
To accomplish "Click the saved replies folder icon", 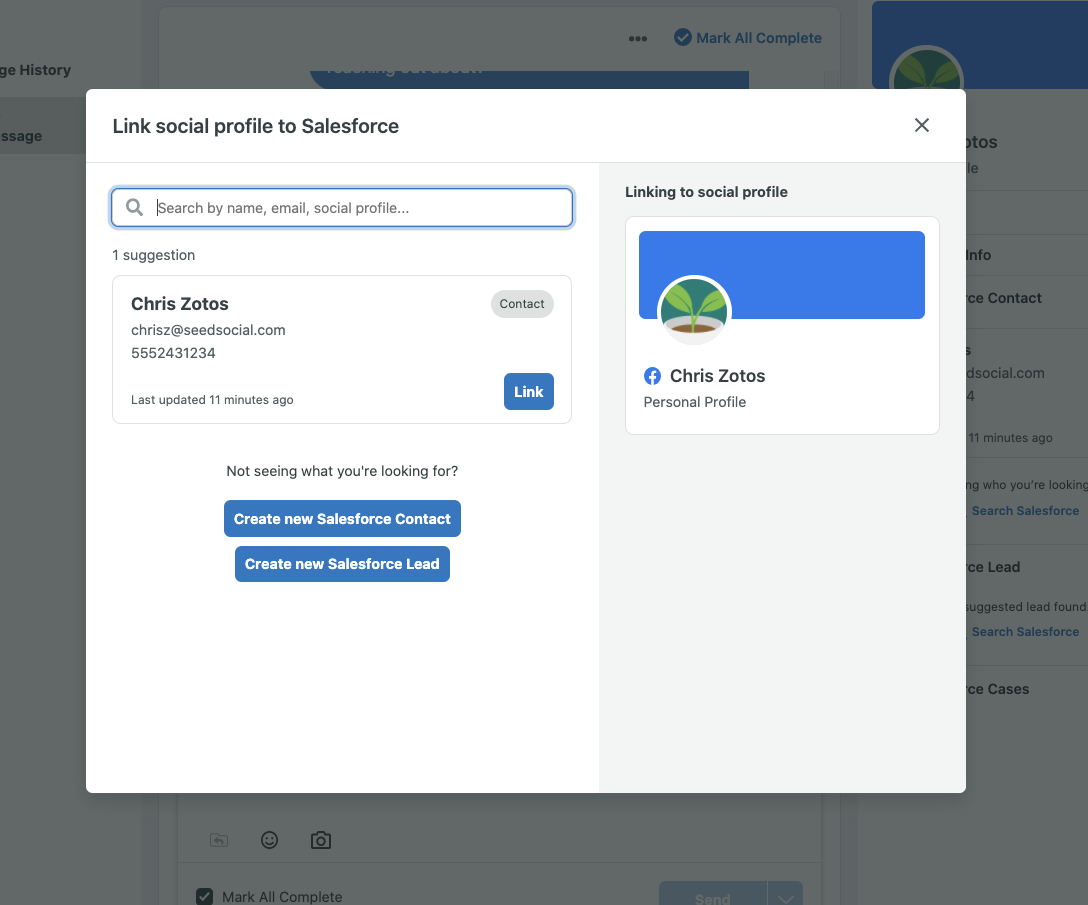I will click(219, 840).
